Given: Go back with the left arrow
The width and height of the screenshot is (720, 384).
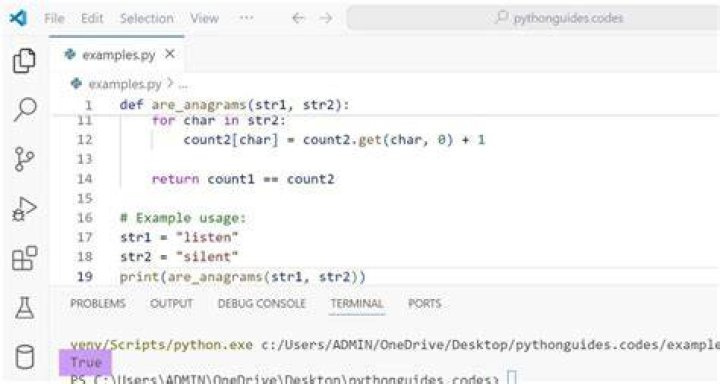Looking at the screenshot, I should [x=298, y=18].
